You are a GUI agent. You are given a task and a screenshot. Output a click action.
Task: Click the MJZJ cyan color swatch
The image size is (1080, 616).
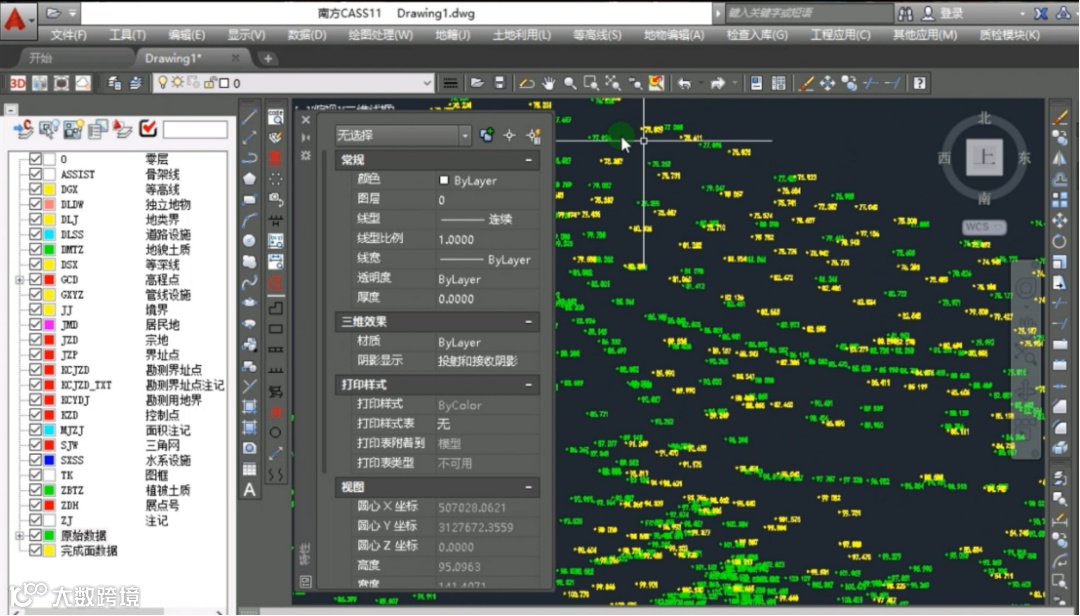[x=50, y=430]
